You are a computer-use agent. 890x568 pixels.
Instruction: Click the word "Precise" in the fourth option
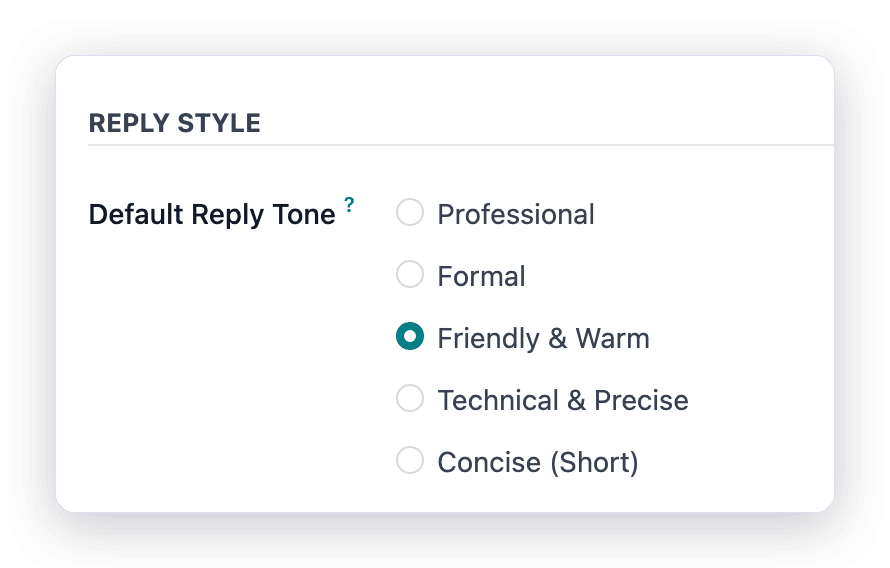(641, 400)
